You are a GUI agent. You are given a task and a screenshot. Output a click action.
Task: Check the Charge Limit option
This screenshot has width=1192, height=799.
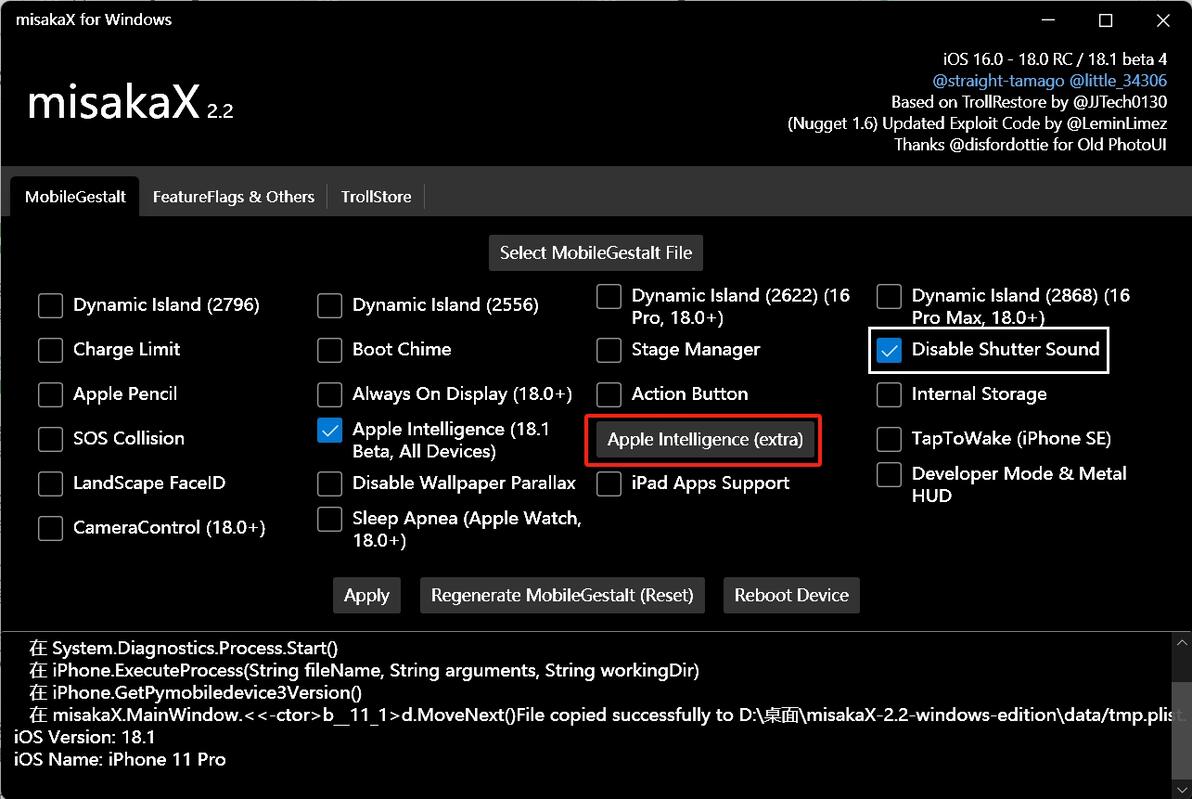51,350
